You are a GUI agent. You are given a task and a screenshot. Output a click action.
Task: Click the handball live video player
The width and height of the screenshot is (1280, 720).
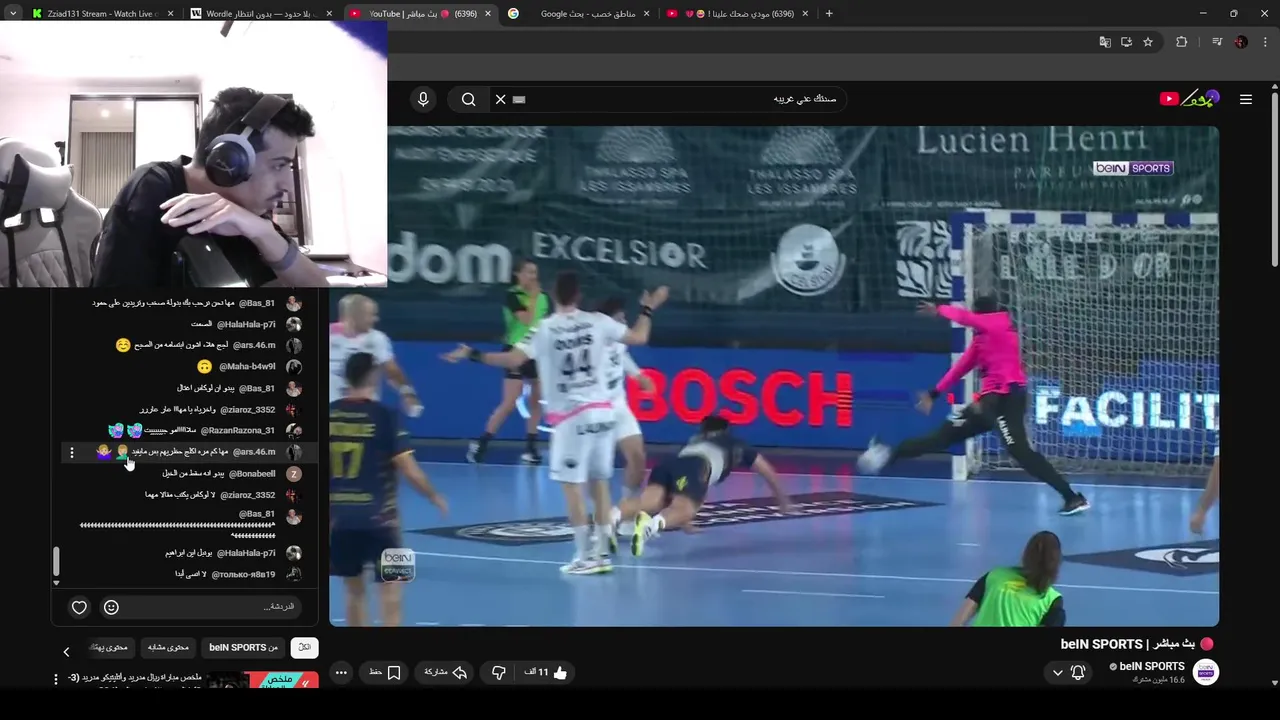pos(774,376)
